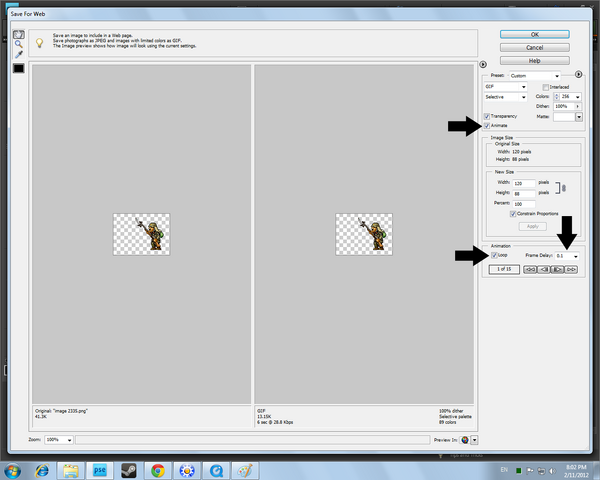This screenshot has width=600, height=480.
Task: Click the Original "image 2335.png" info text
Action: click(61, 411)
